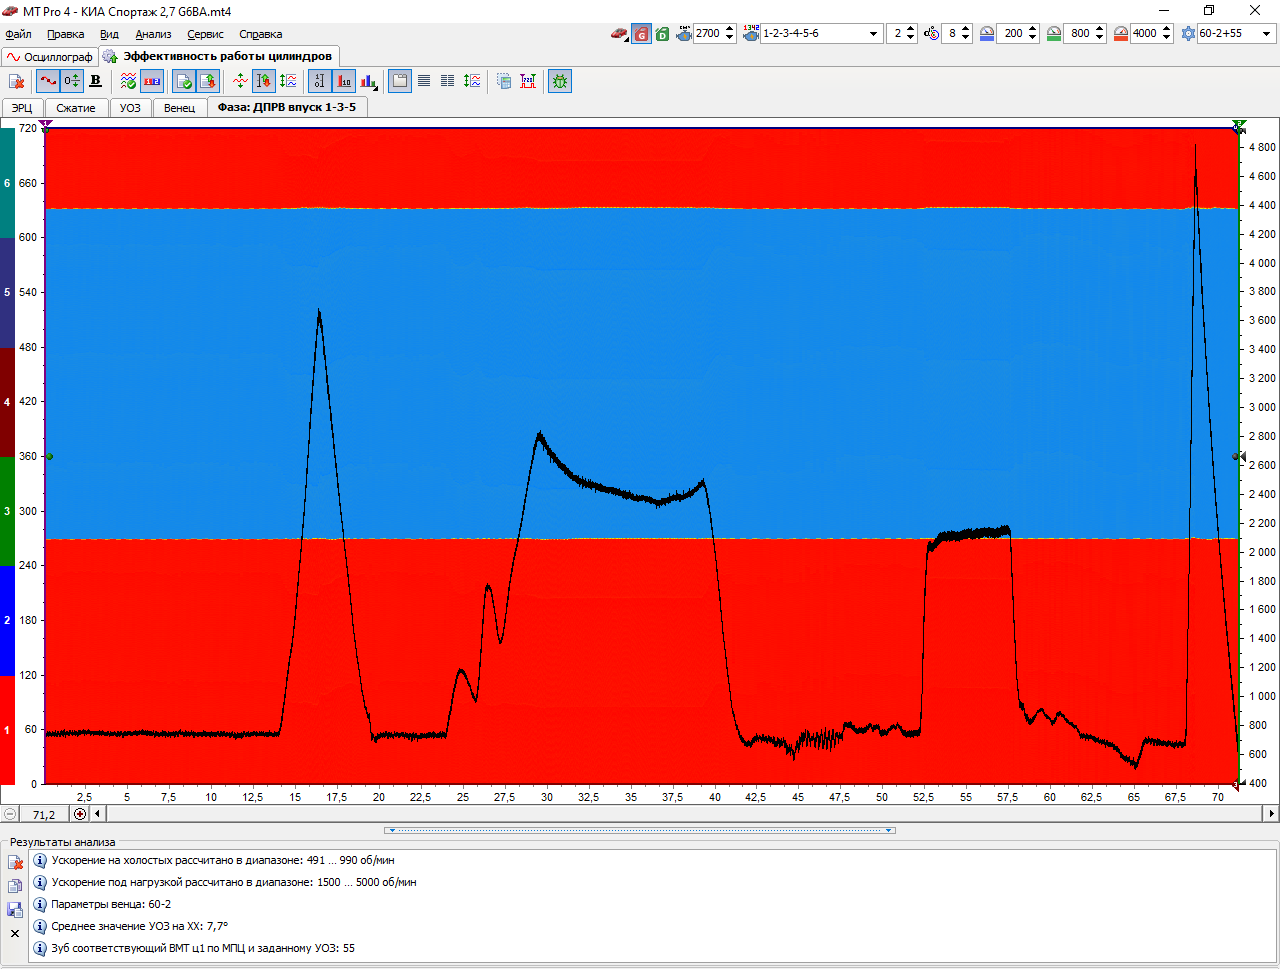Click the zoom in plus button
1280x969 pixels.
[x=80, y=814]
